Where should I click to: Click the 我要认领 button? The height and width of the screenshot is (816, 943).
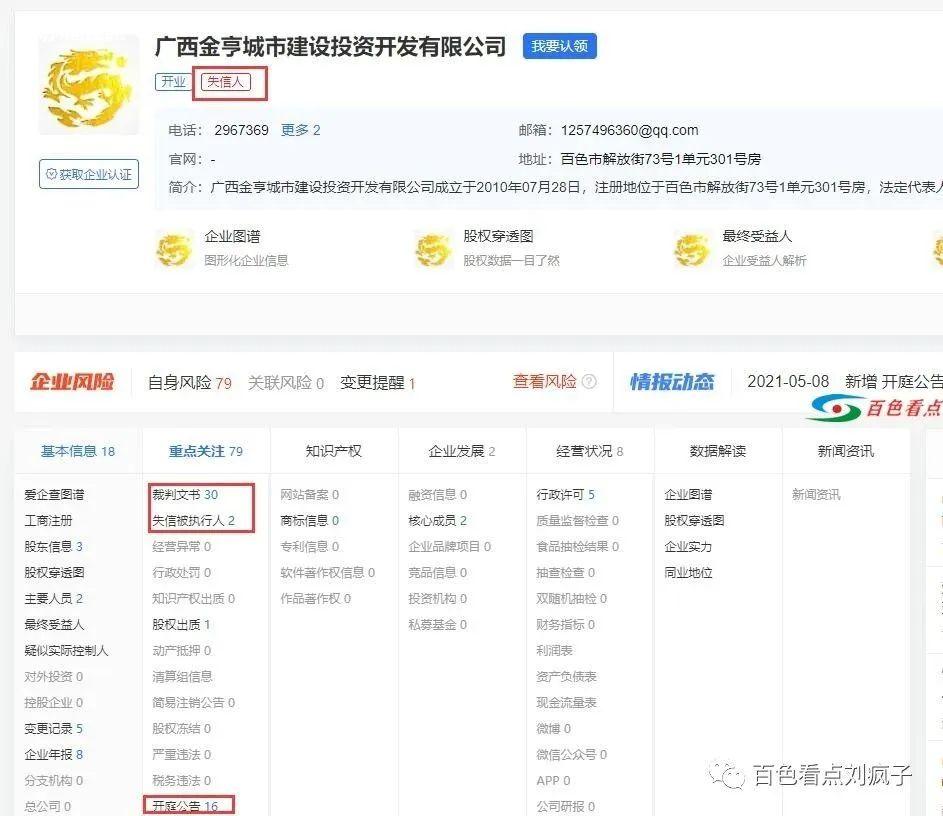coord(559,46)
